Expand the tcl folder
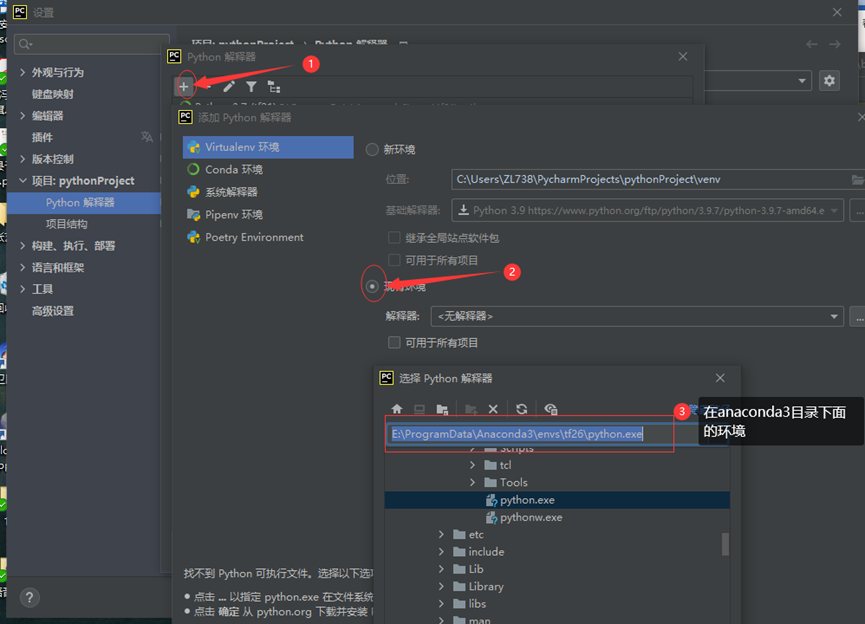 (472, 465)
